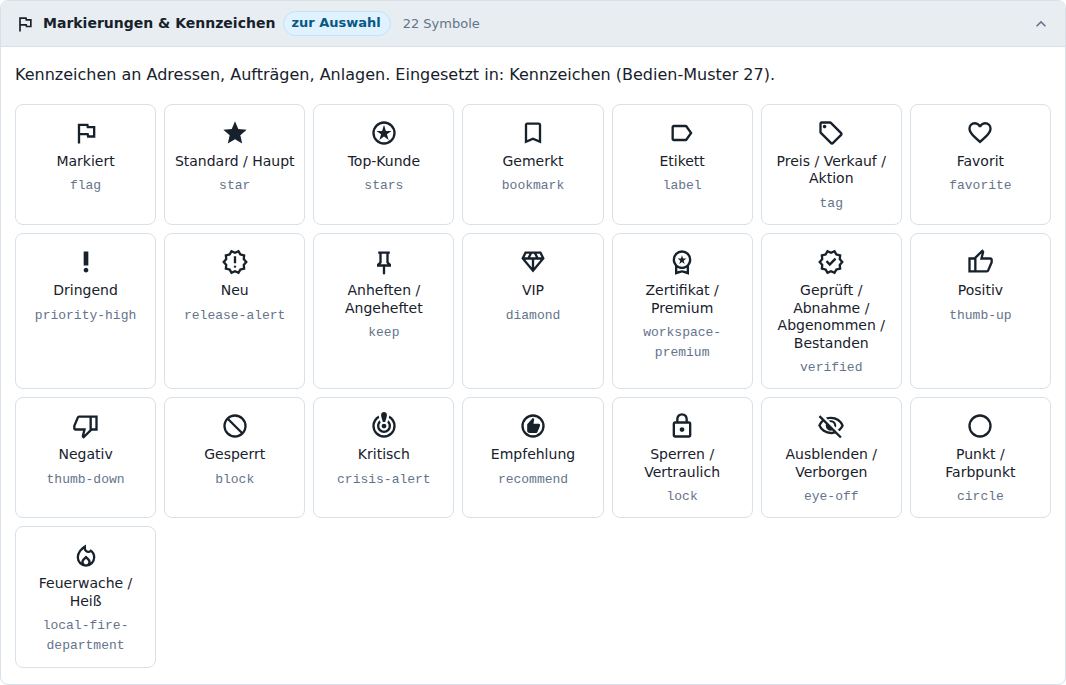Viewport: 1066px width, 685px height.
Task: Click the Etikett label icon
Action: click(x=682, y=133)
